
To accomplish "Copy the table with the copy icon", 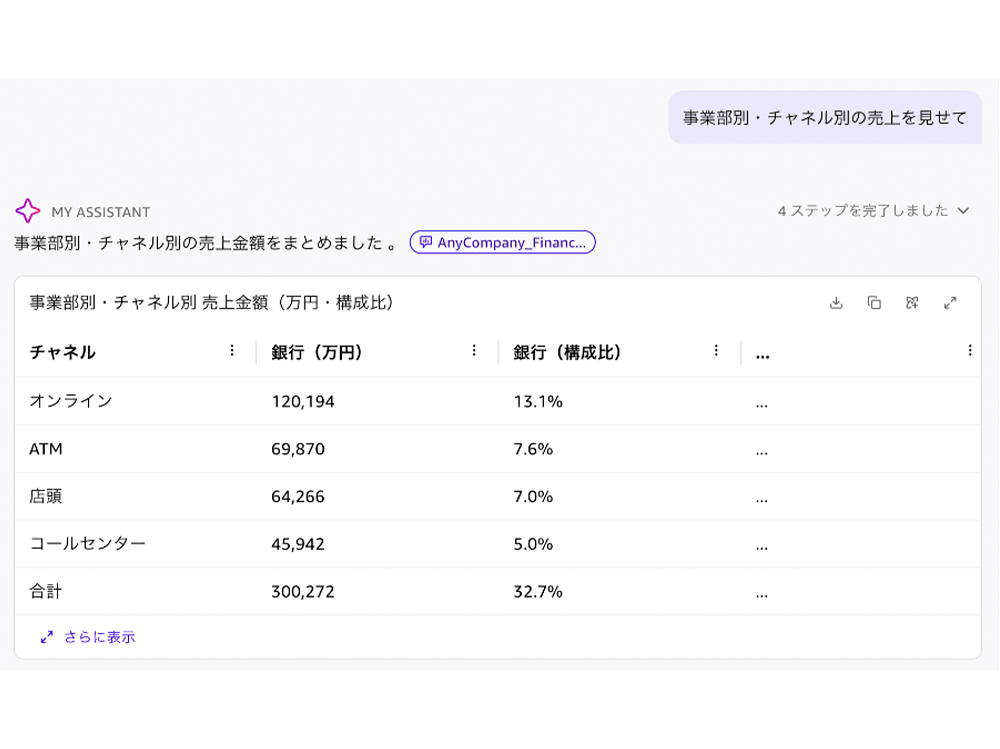I will pyautogui.click(x=874, y=303).
